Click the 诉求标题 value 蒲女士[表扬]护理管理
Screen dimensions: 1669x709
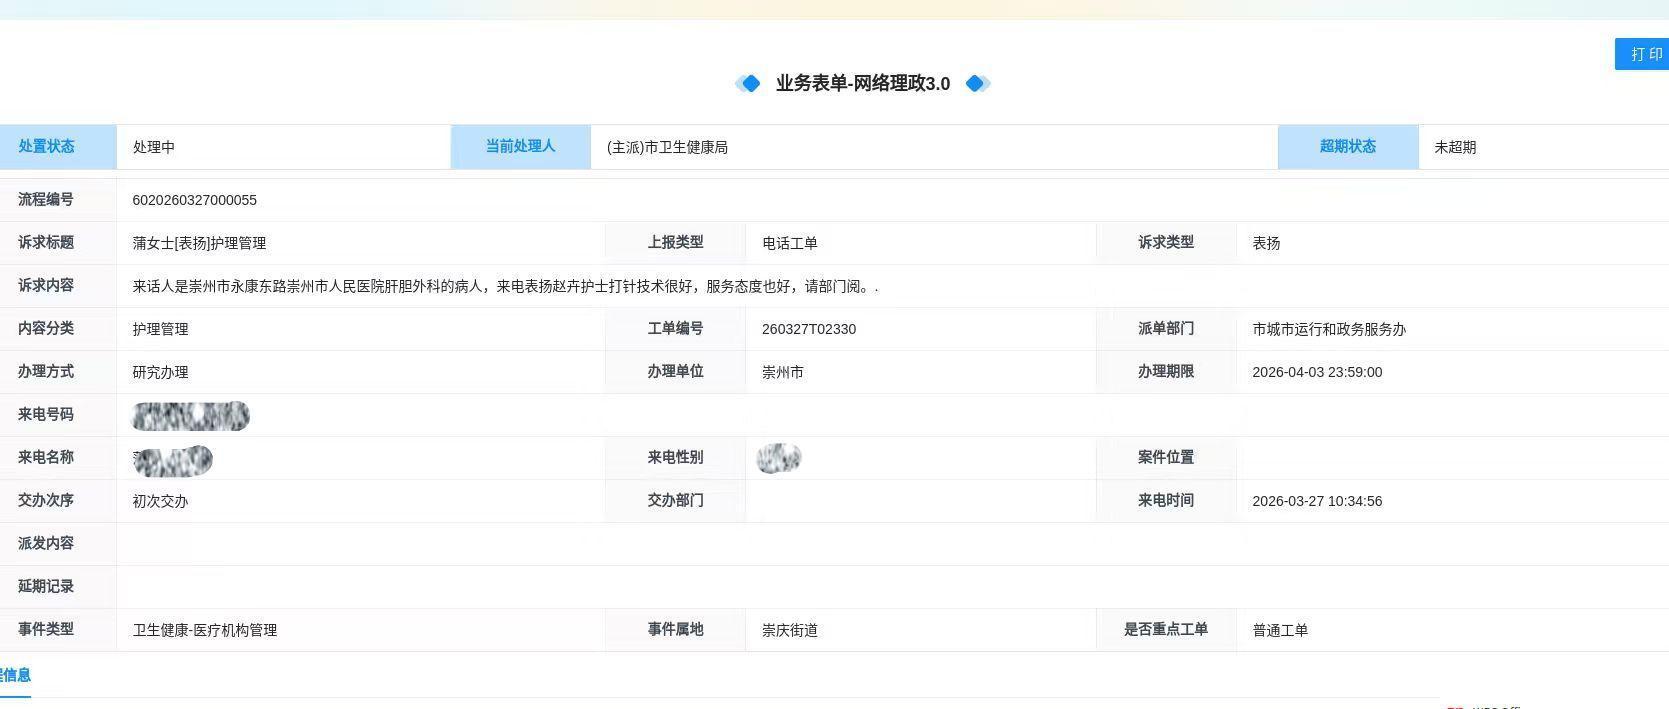199,243
